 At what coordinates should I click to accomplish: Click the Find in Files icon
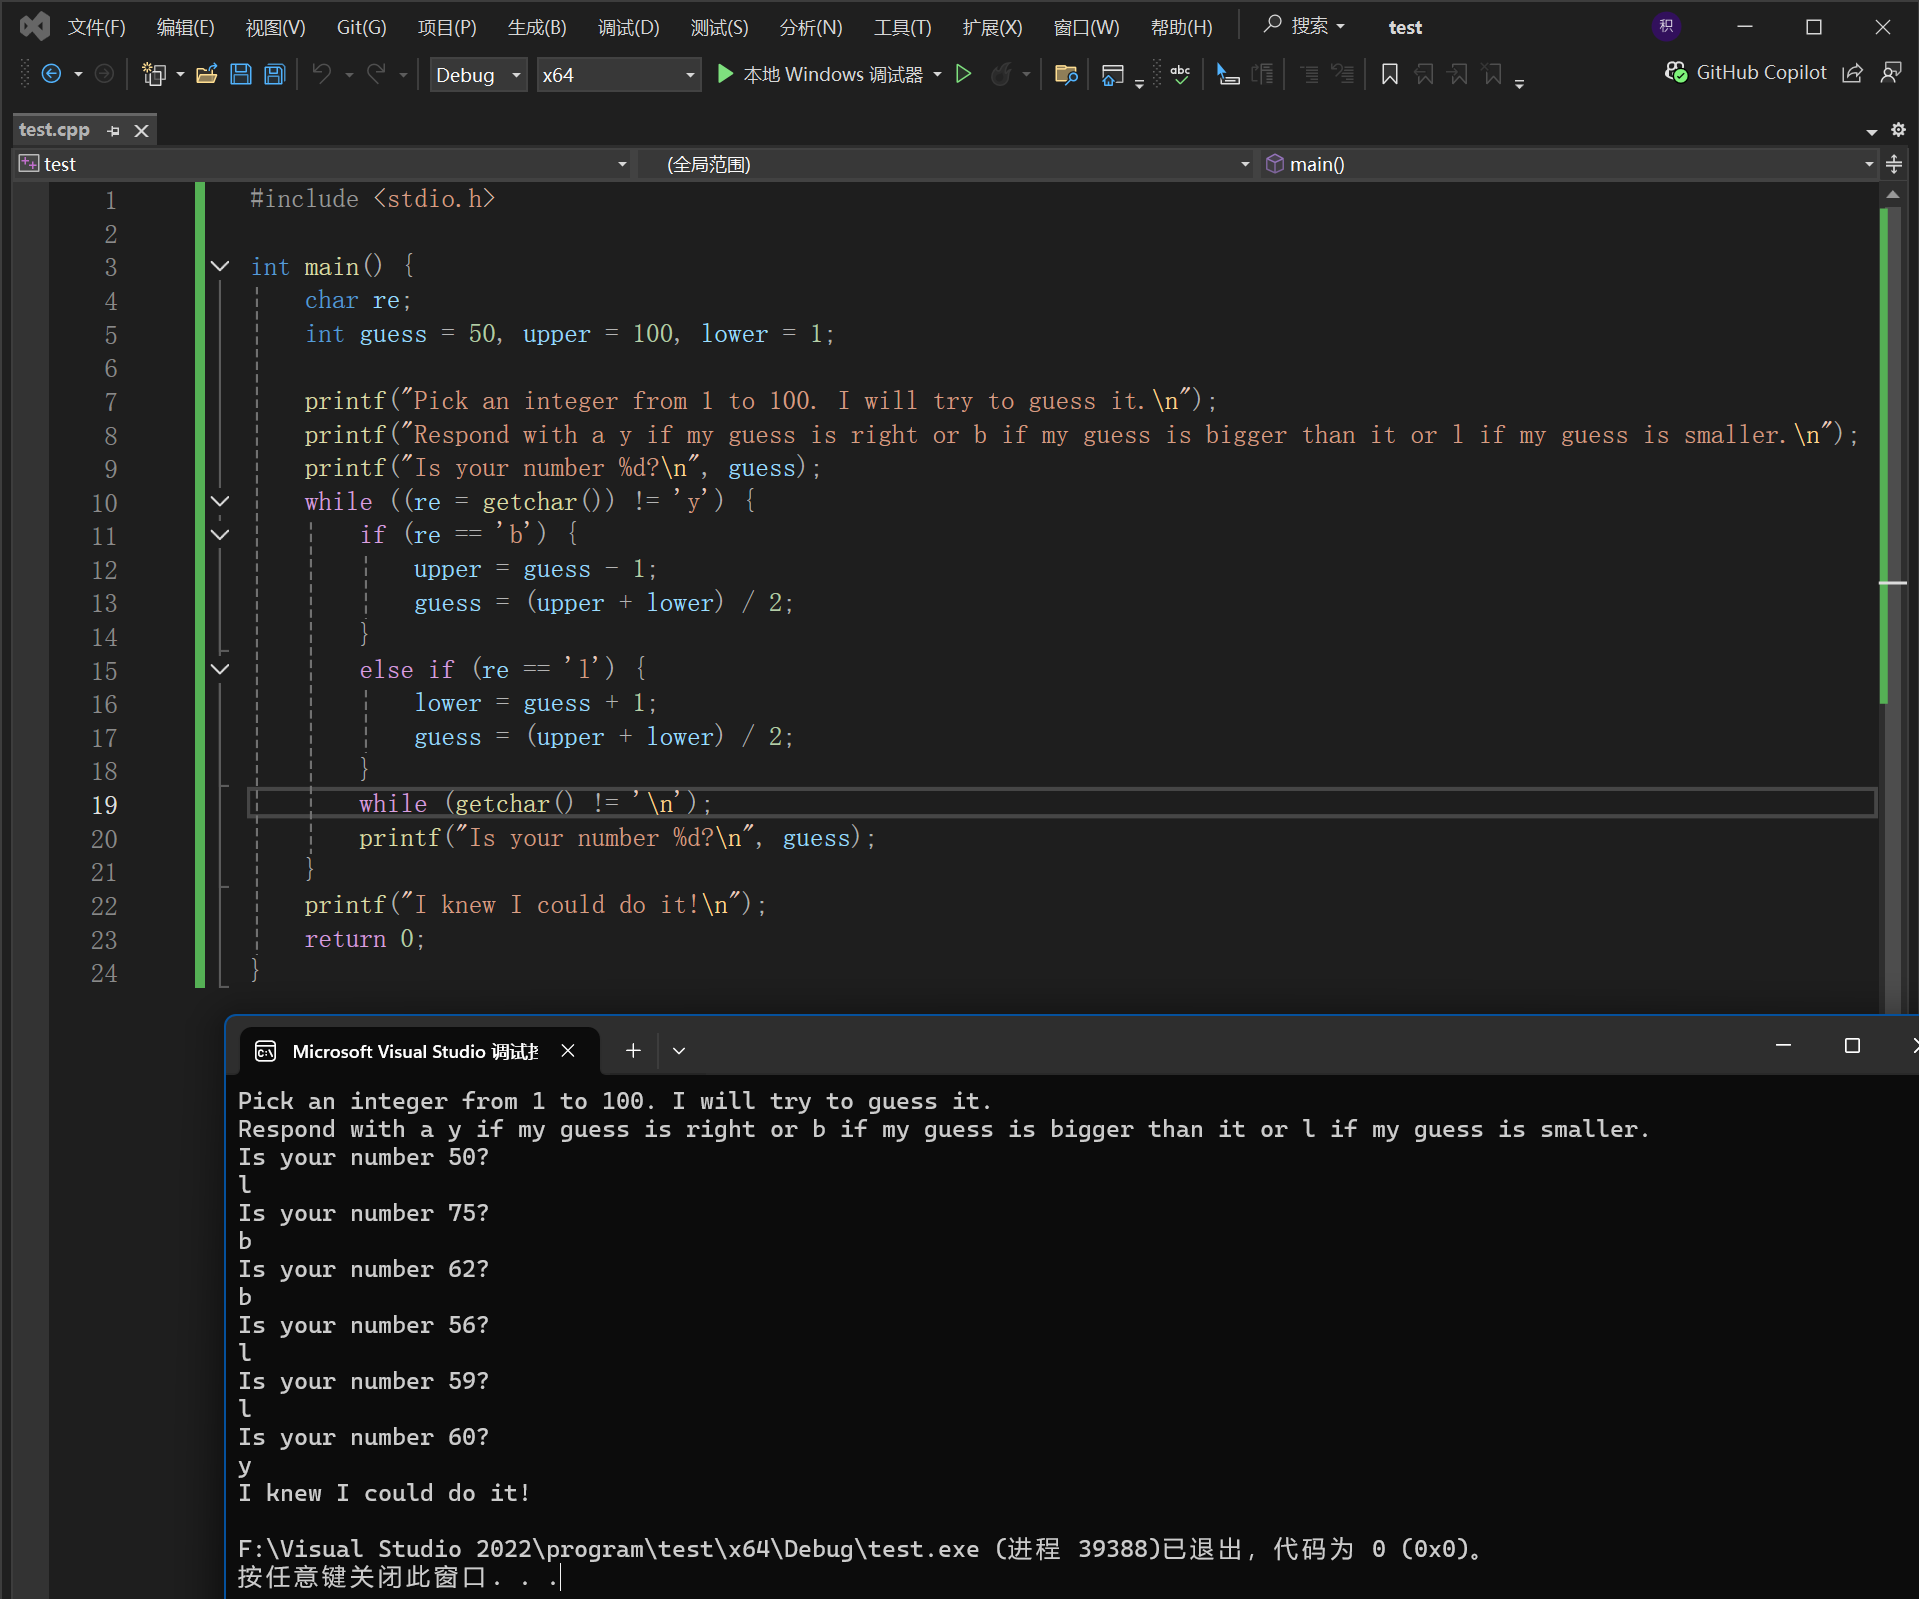click(x=1066, y=74)
